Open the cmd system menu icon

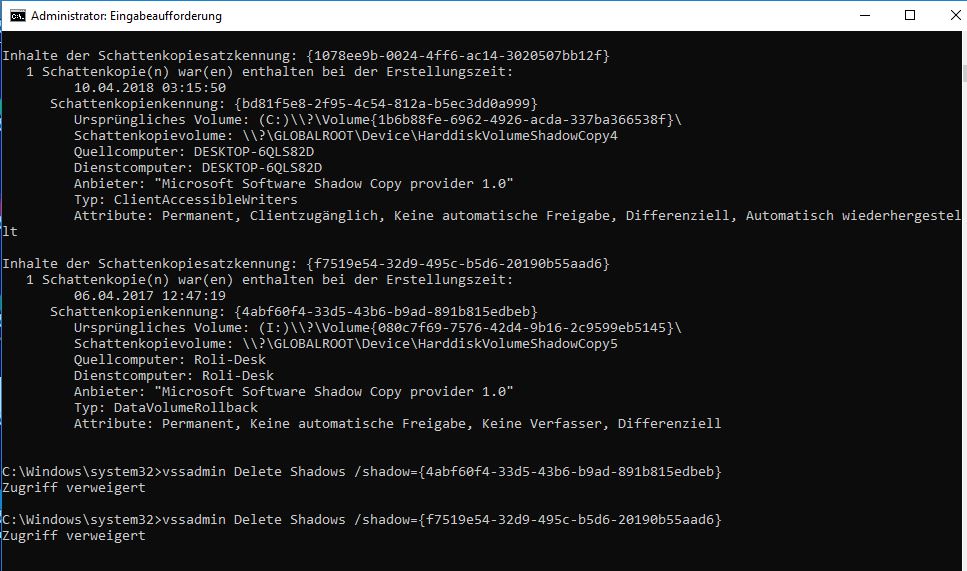[18, 15]
